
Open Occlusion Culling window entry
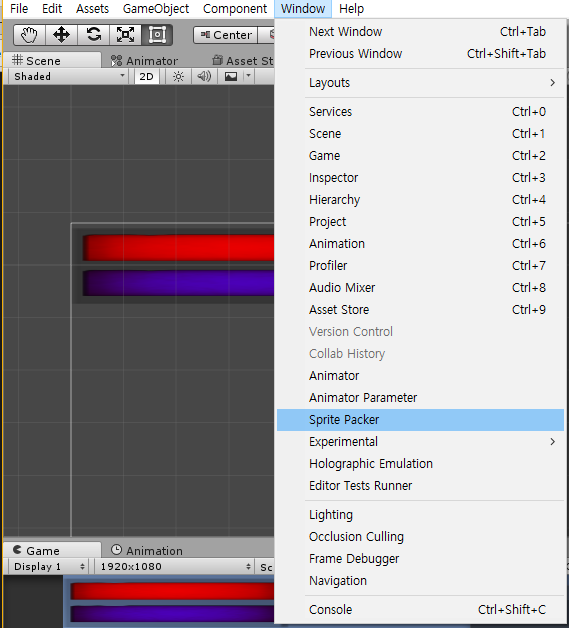pyautogui.click(x=420, y=537)
